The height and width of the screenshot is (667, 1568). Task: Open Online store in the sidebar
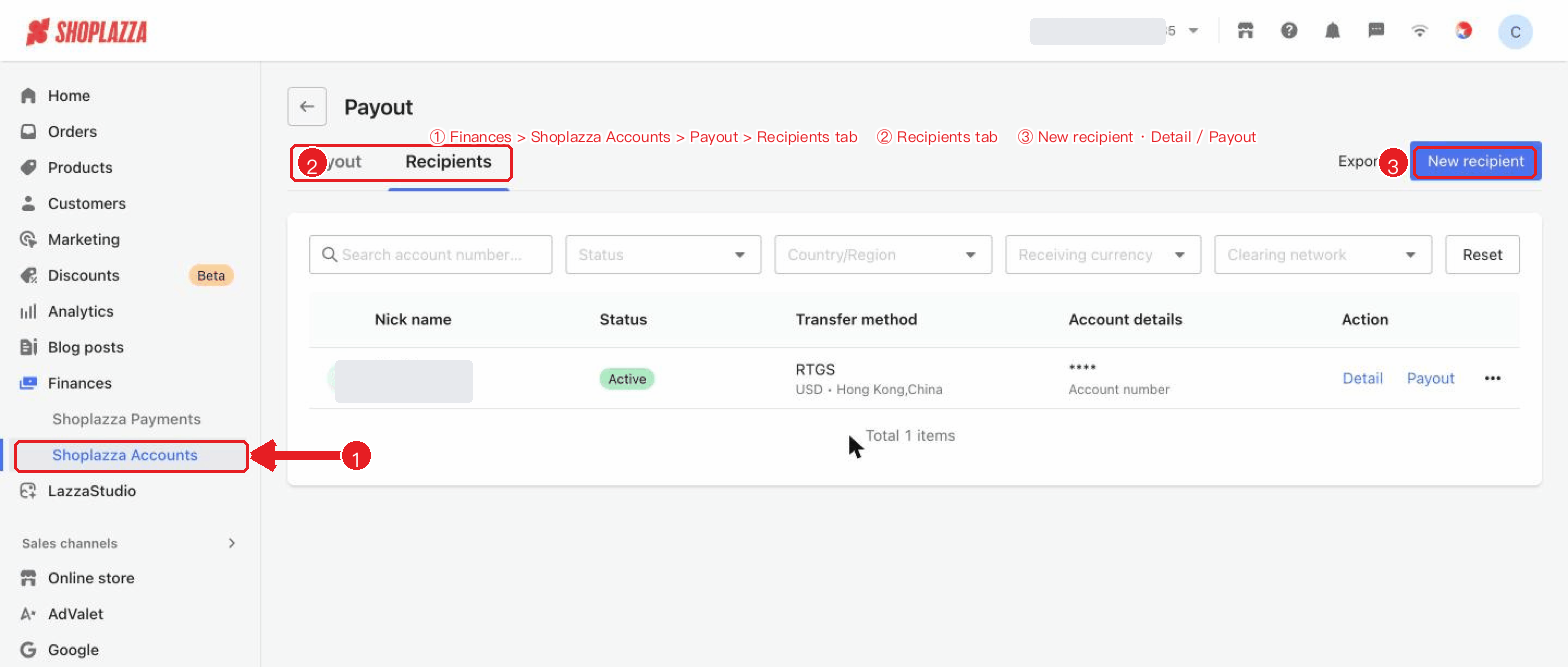(x=91, y=578)
